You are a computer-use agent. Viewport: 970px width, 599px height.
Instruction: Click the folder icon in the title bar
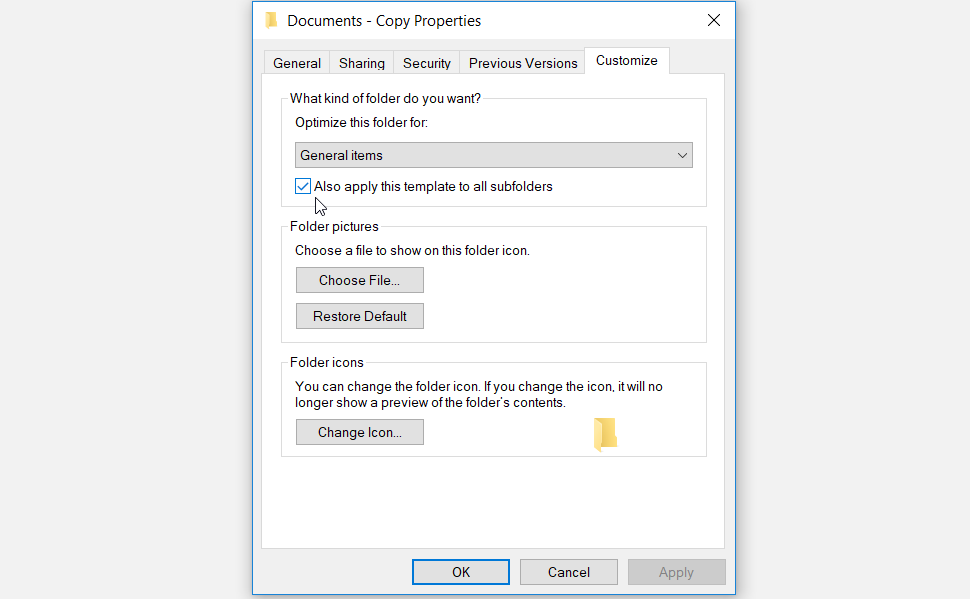coord(271,20)
